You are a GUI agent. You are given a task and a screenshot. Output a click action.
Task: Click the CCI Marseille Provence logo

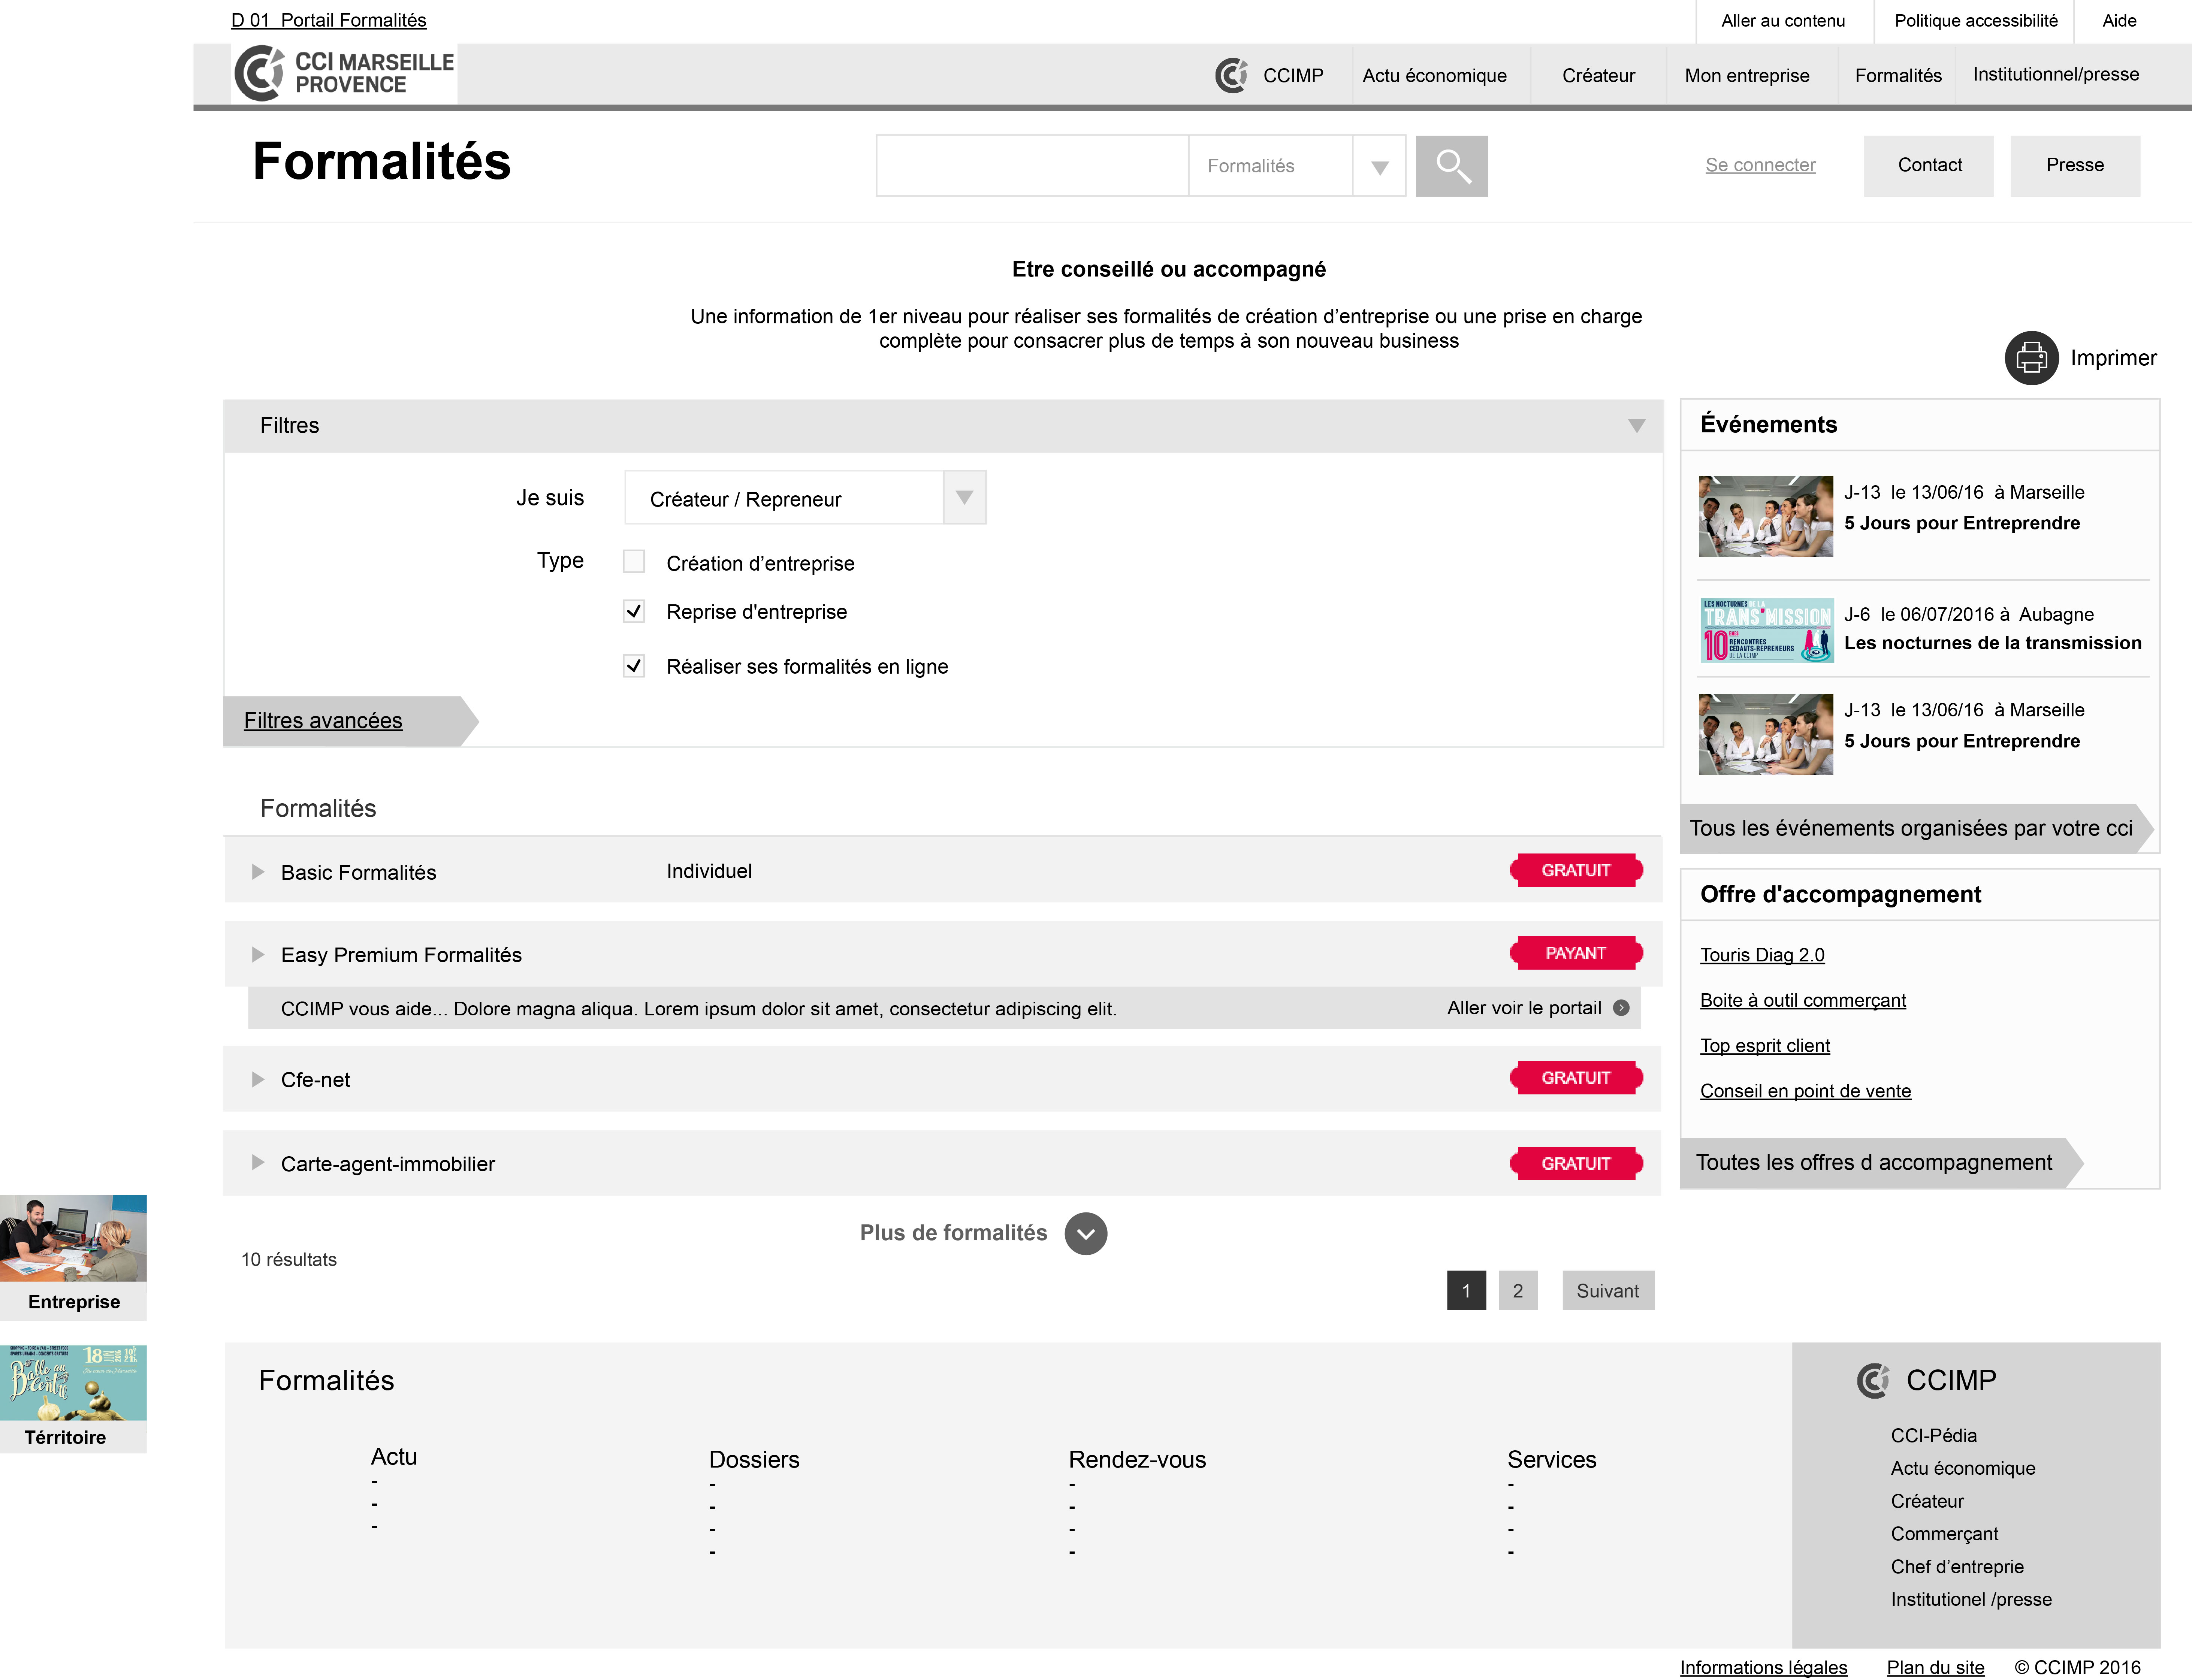(344, 73)
